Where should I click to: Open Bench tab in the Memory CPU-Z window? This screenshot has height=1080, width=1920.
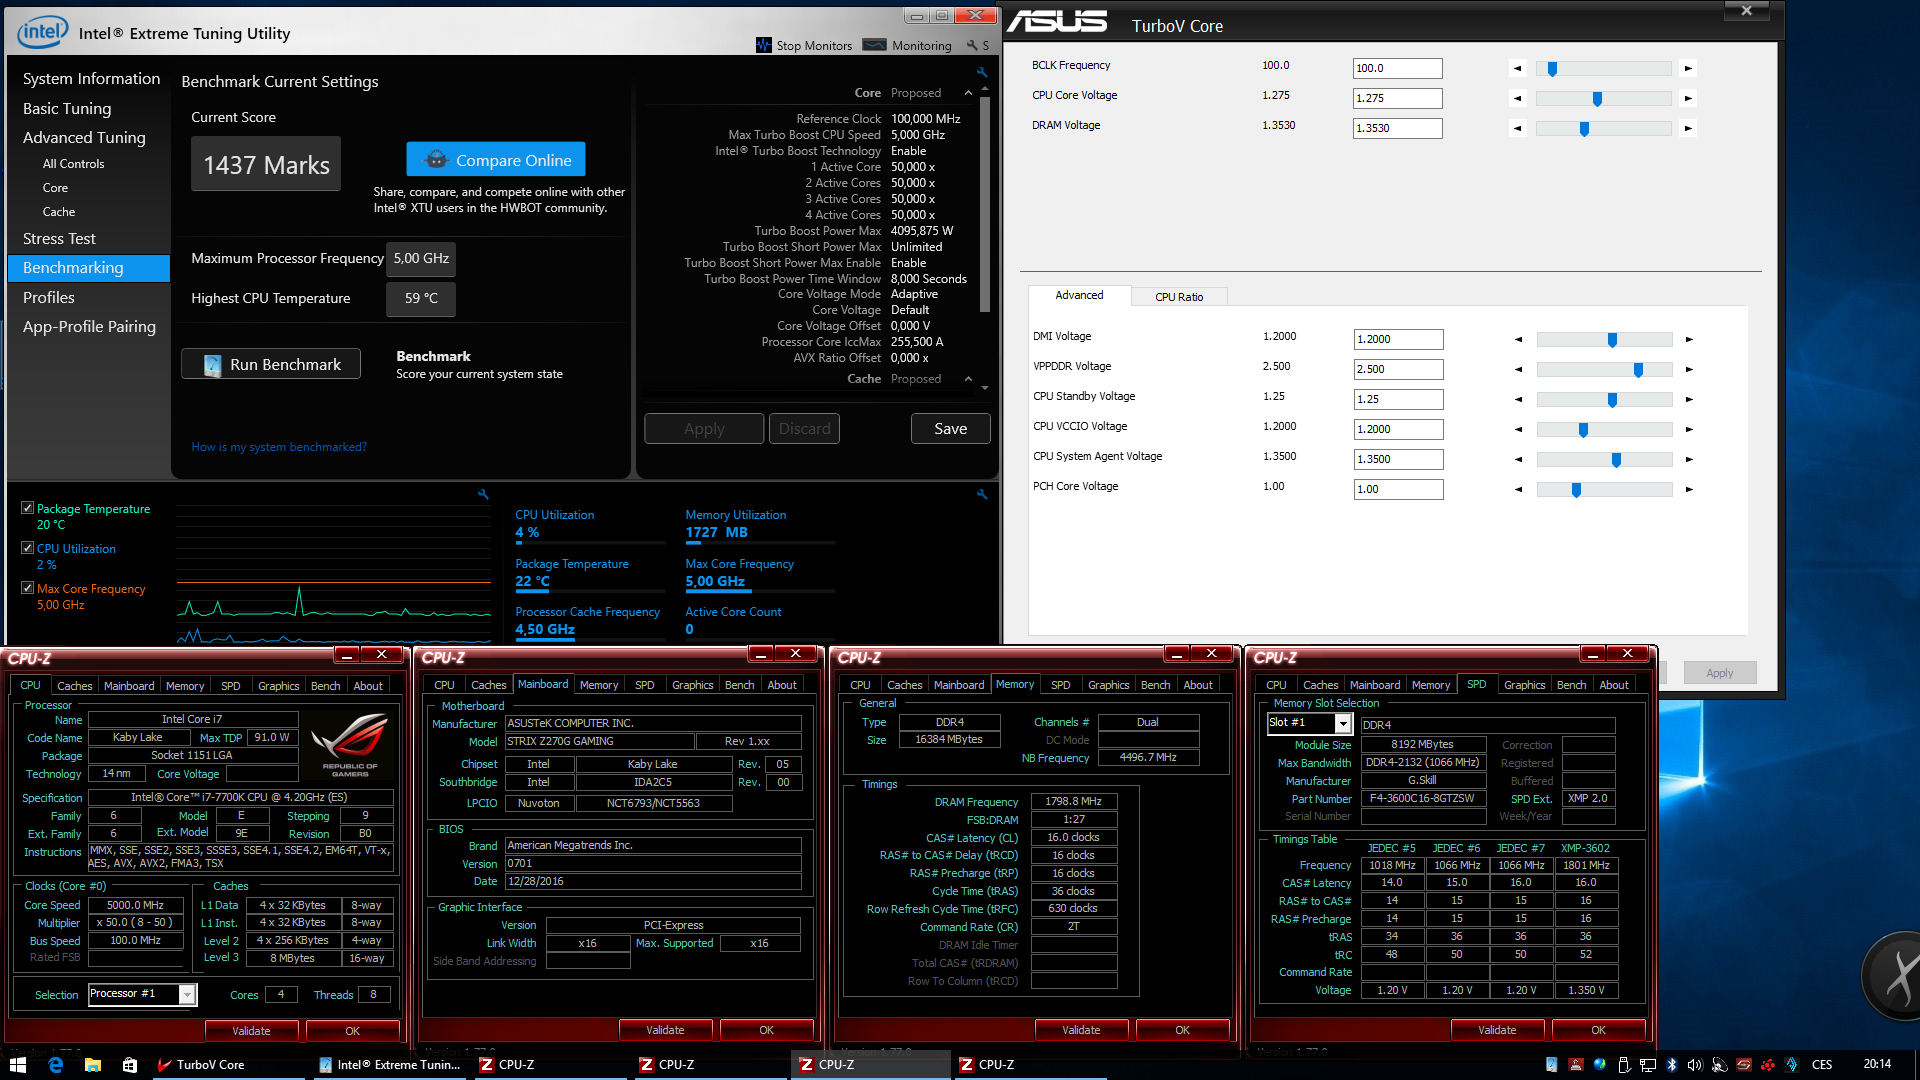point(1155,685)
